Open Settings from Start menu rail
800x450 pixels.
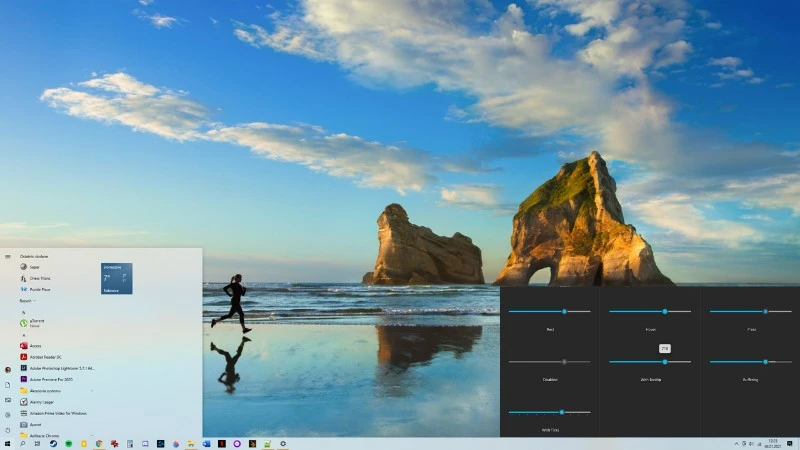[8, 415]
